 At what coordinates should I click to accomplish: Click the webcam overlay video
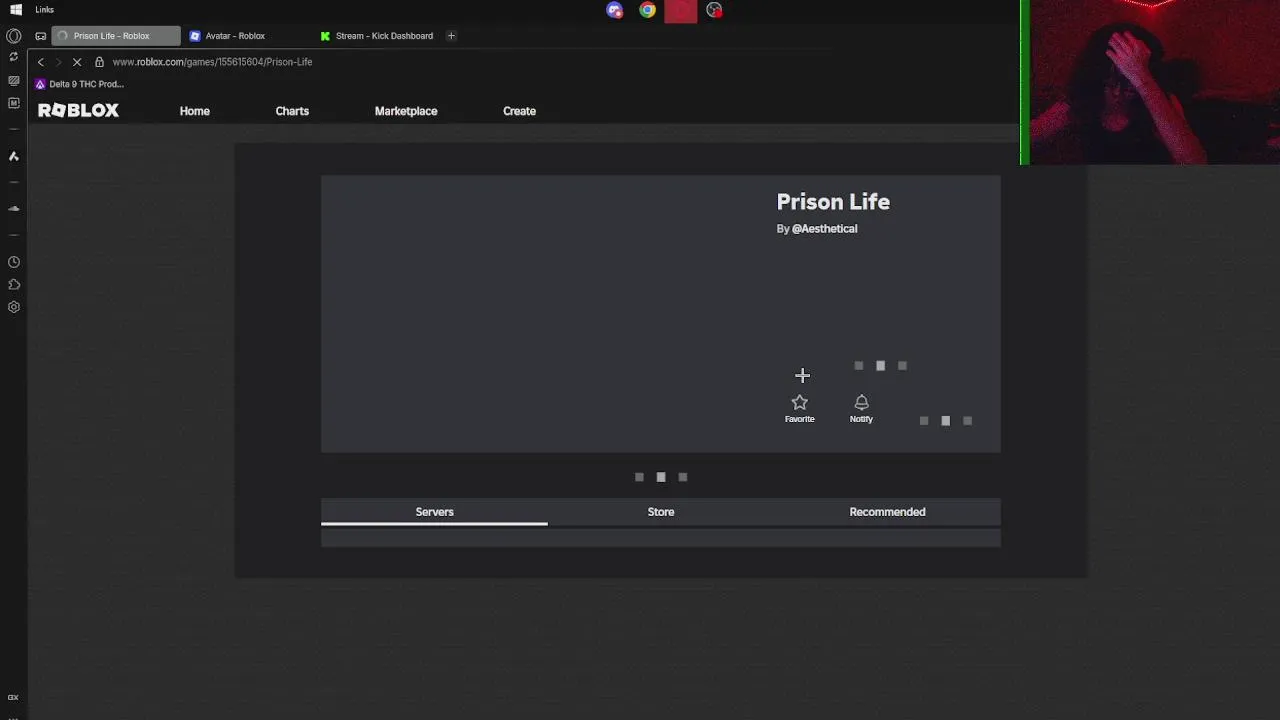coord(1152,82)
